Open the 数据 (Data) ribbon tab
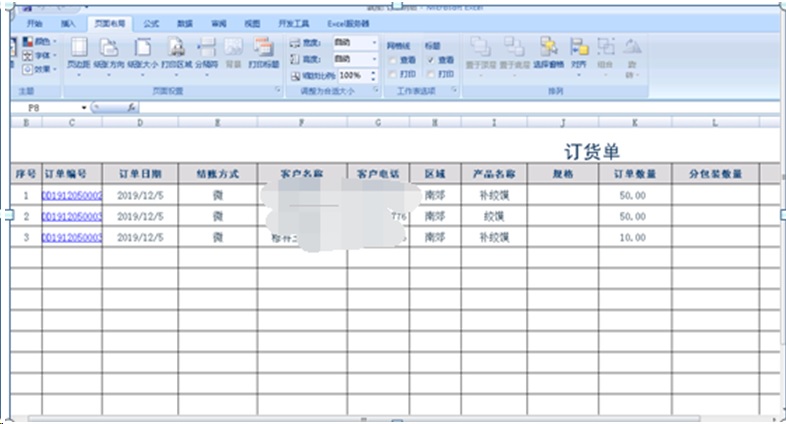 click(x=185, y=22)
